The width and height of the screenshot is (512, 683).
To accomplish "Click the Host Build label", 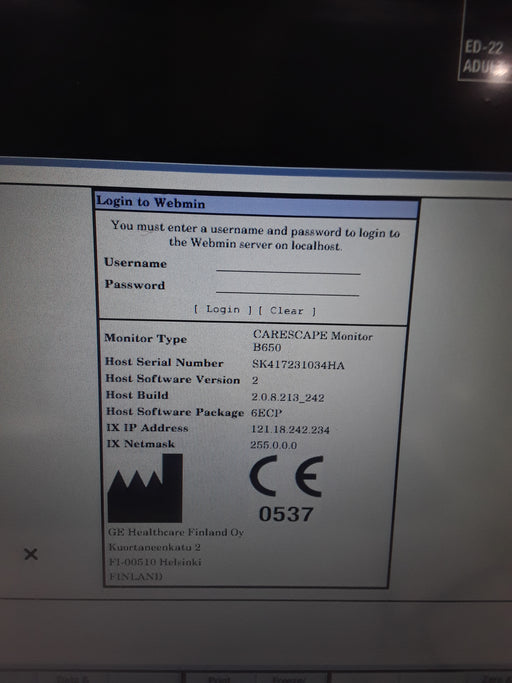I will [x=137, y=395].
